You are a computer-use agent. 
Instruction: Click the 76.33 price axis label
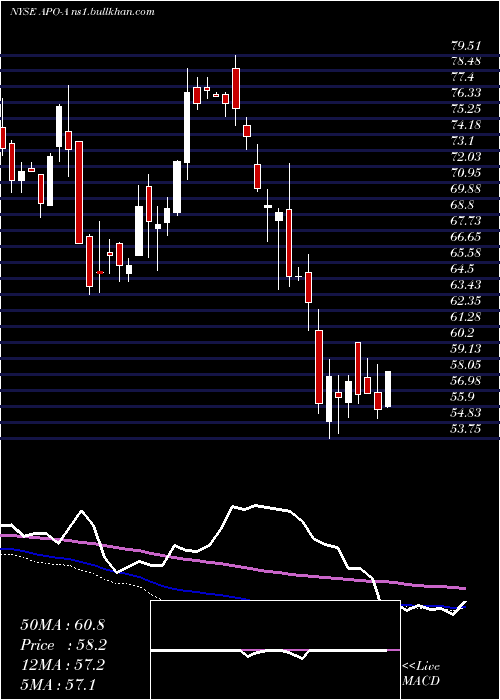click(x=465, y=93)
